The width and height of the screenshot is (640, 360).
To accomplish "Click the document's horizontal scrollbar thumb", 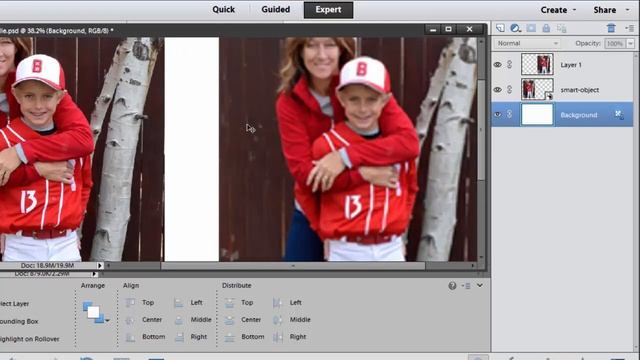I will pos(293,266).
